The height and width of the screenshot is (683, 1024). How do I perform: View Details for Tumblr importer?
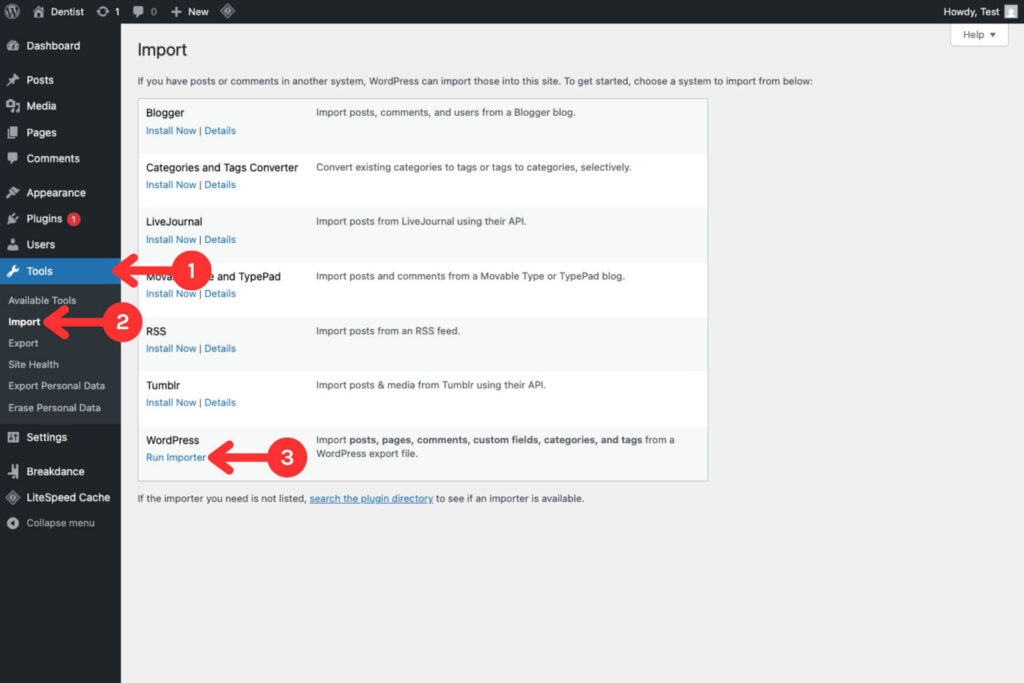pyautogui.click(x=220, y=403)
